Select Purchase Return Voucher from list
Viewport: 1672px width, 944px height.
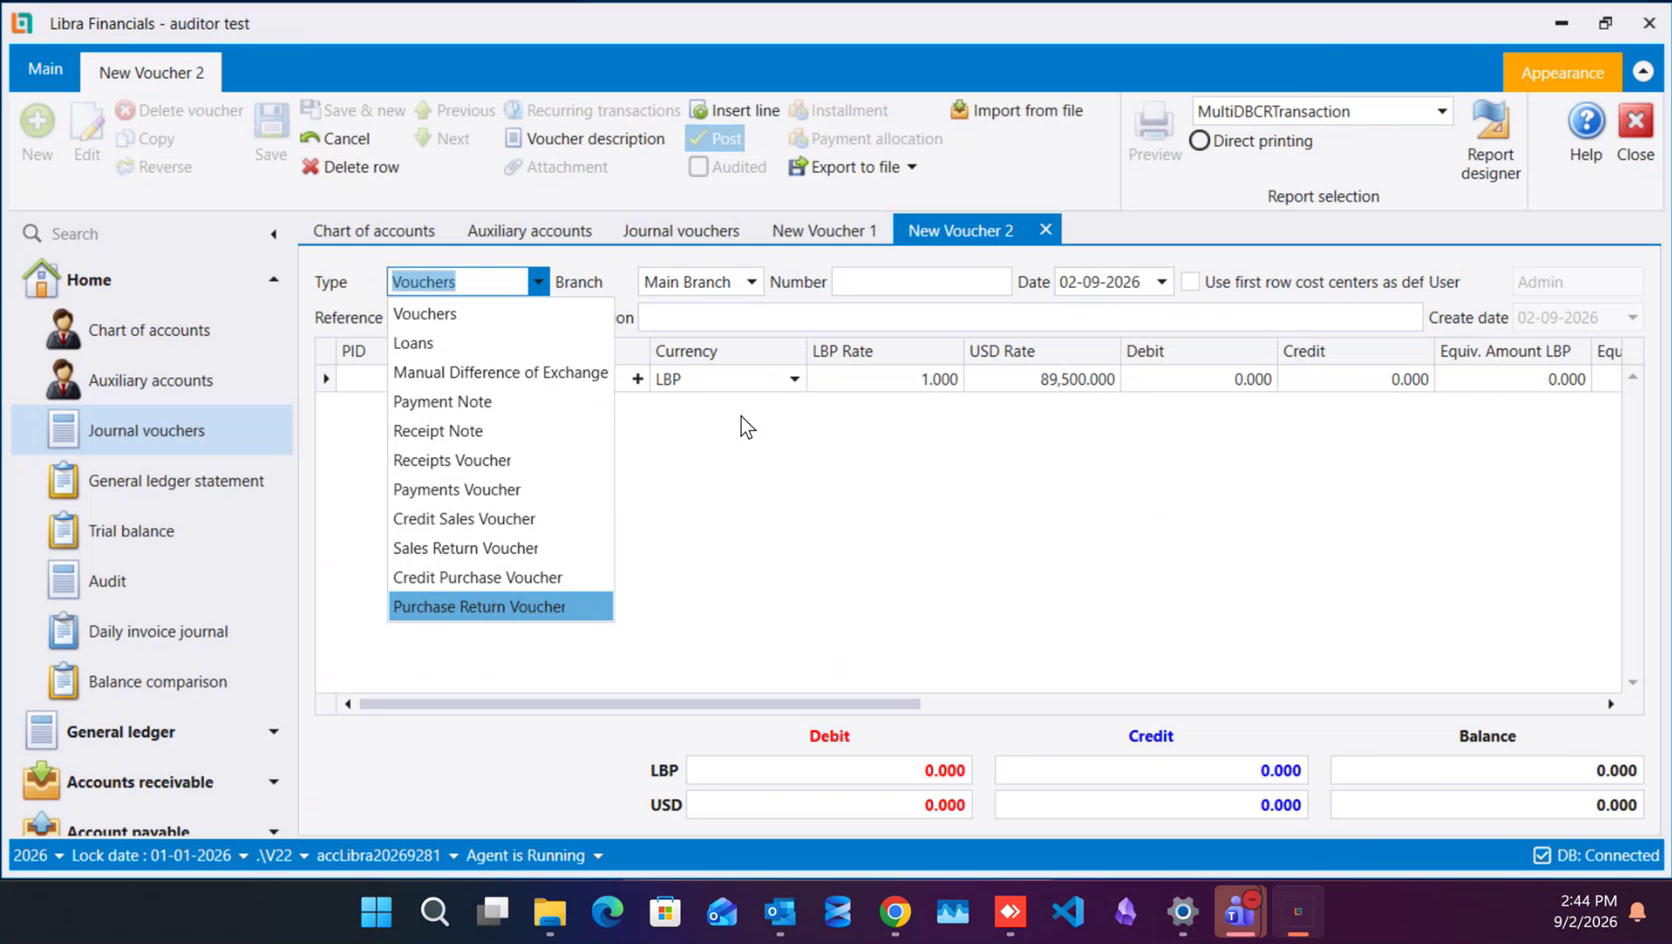500,607
